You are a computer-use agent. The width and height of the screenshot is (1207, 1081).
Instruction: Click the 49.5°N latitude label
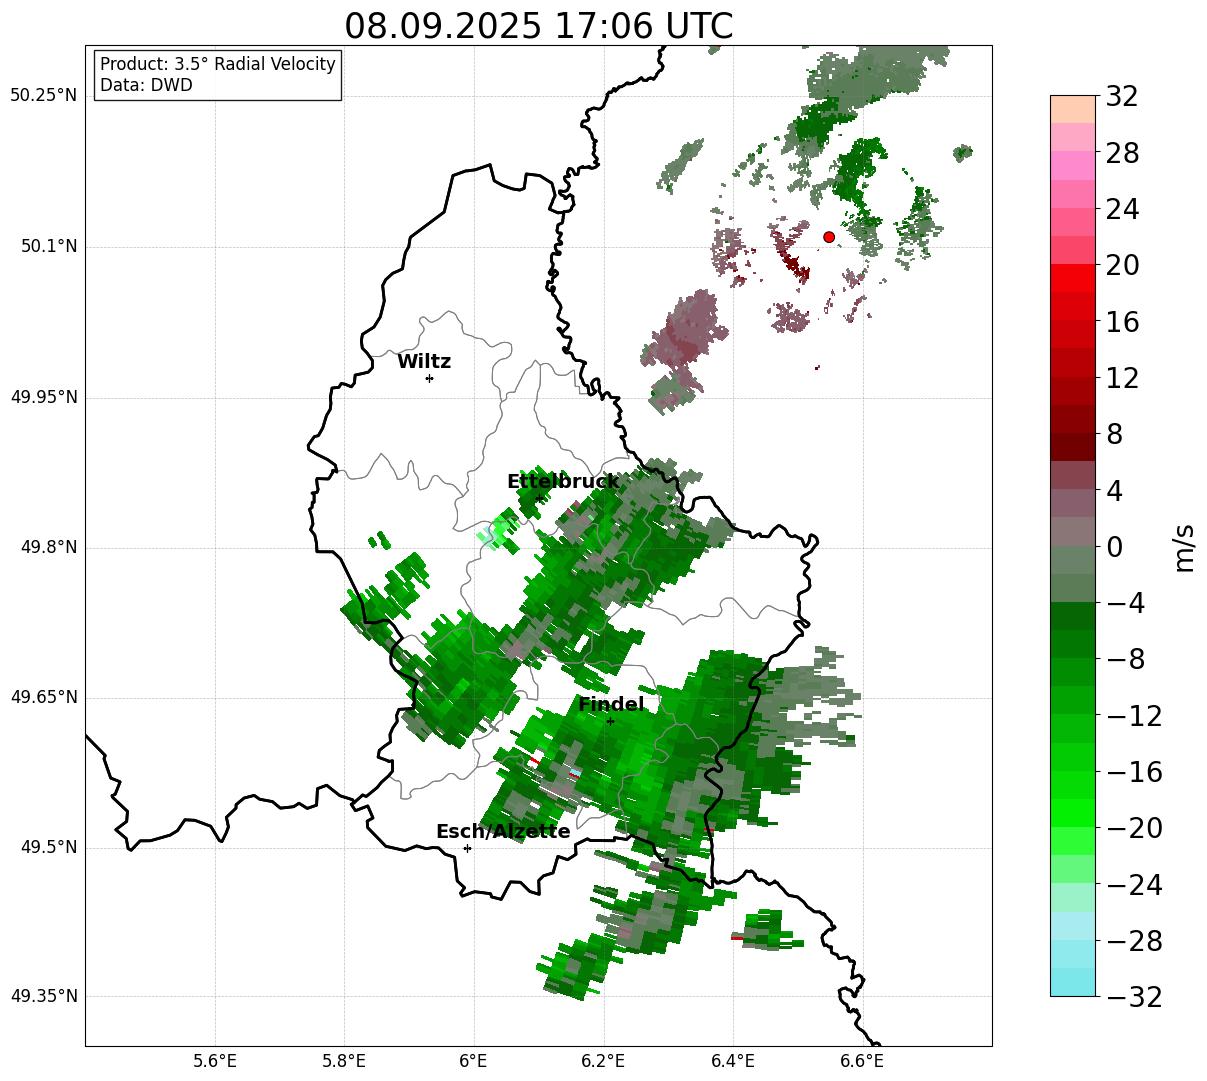click(49, 848)
